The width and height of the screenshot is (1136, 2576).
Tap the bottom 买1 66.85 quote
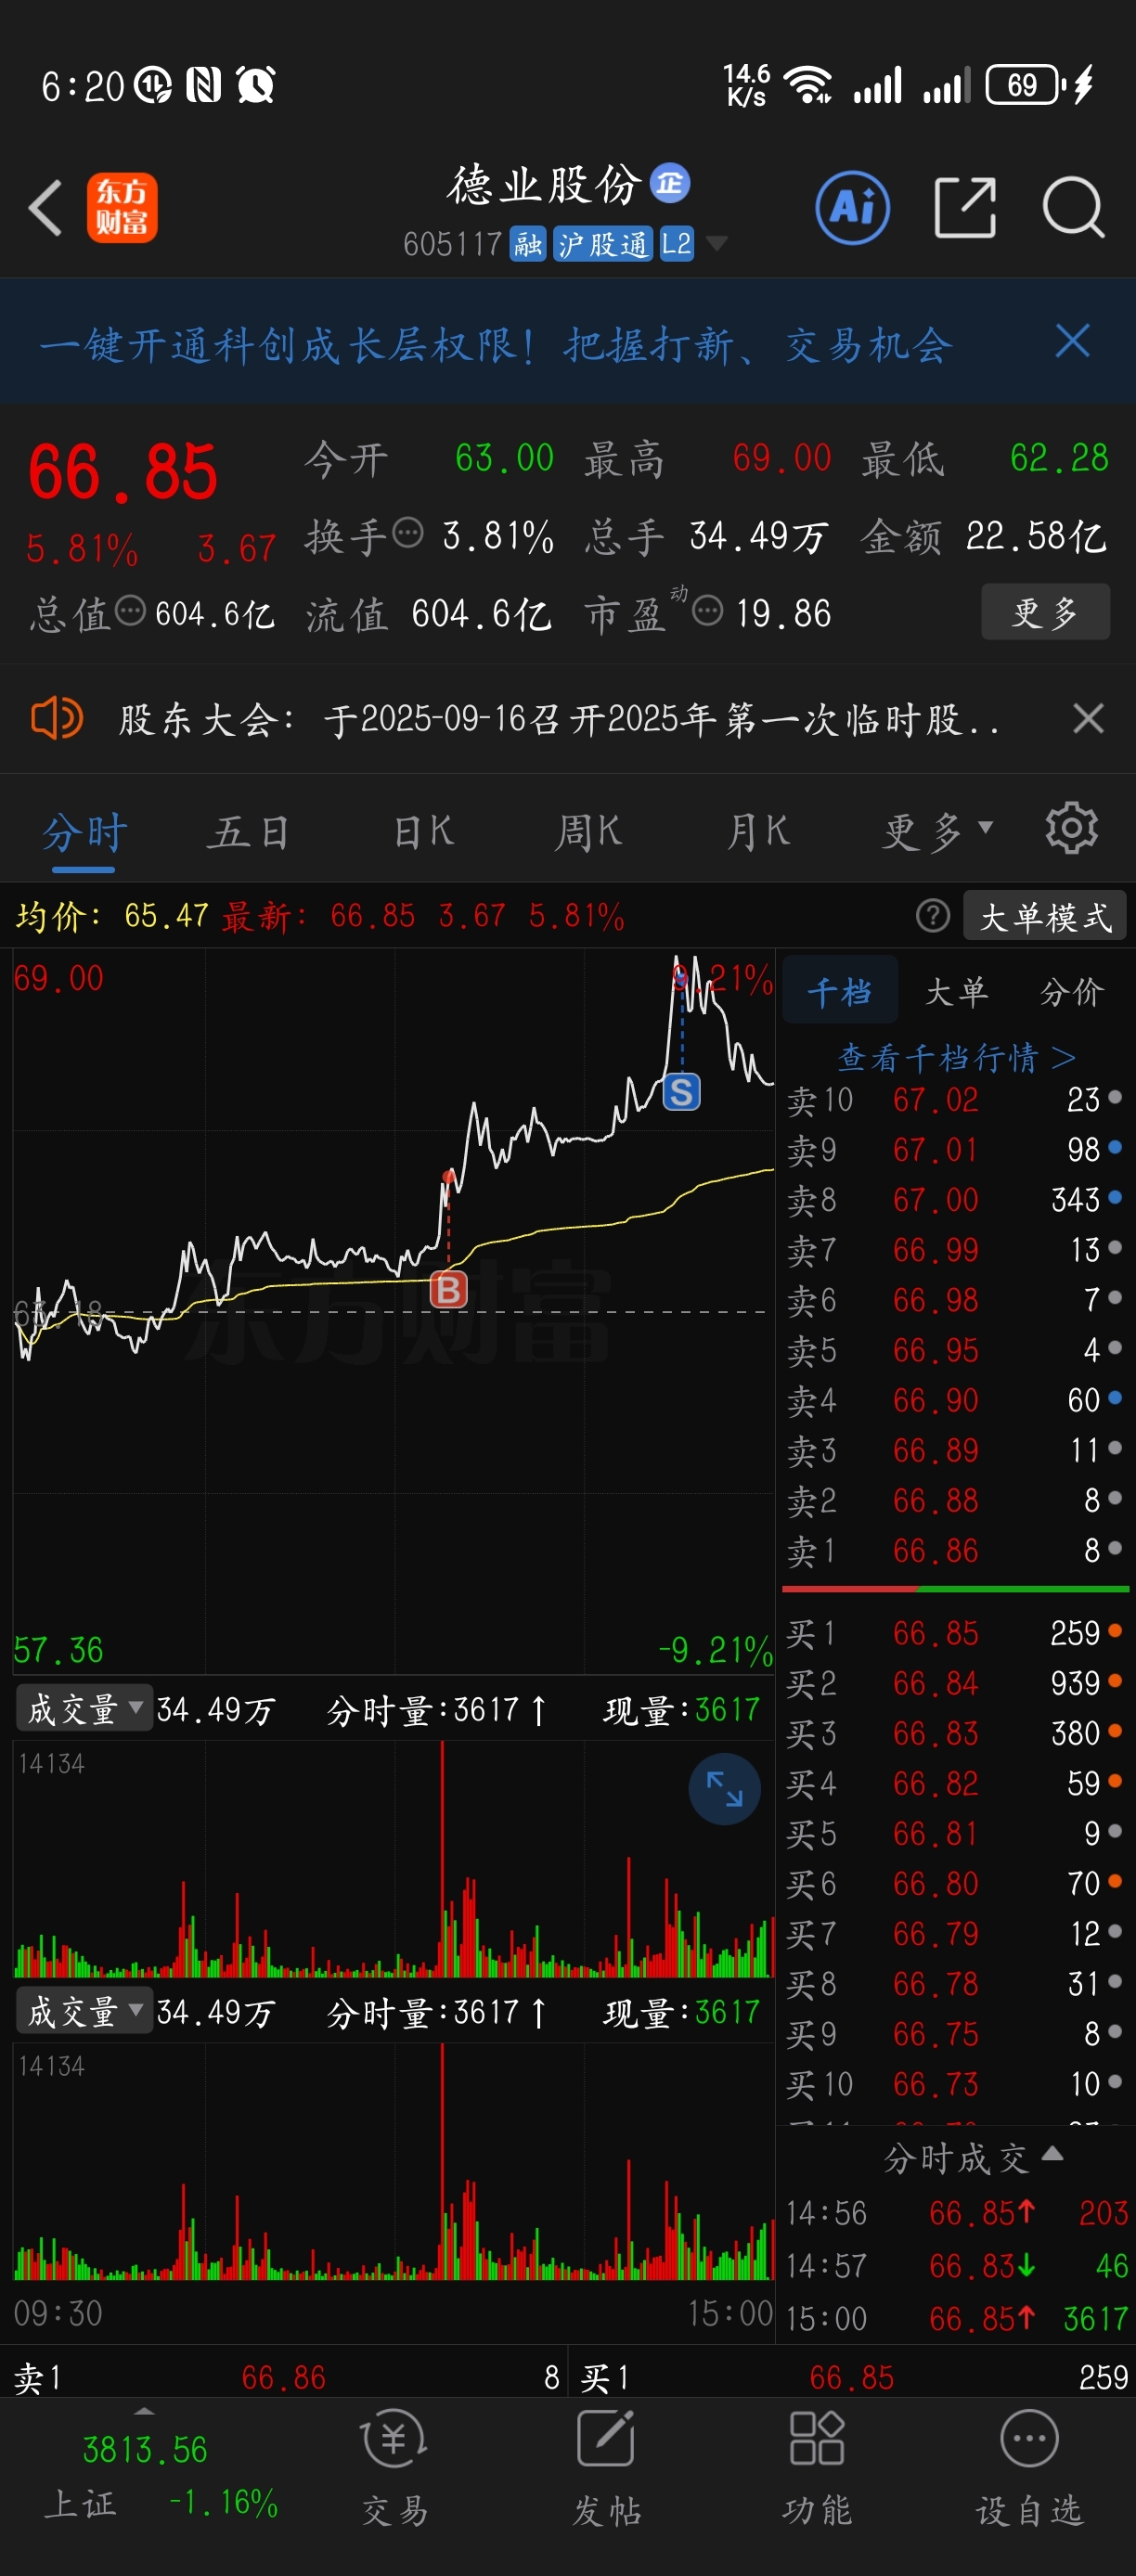[x=854, y=2377]
